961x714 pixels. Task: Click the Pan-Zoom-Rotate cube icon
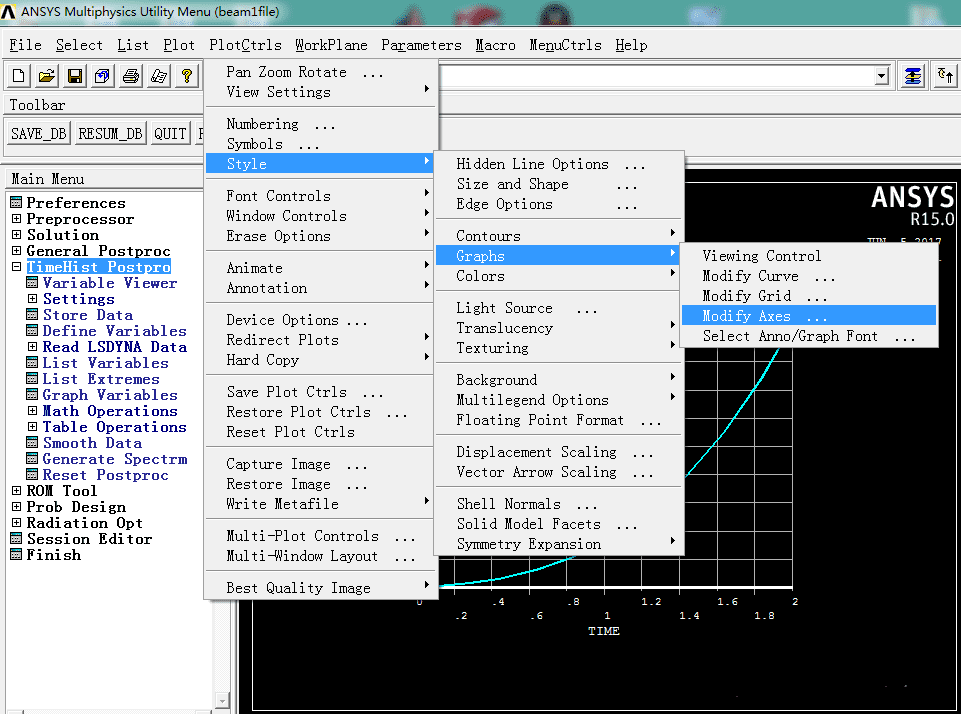tap(103, 76)
